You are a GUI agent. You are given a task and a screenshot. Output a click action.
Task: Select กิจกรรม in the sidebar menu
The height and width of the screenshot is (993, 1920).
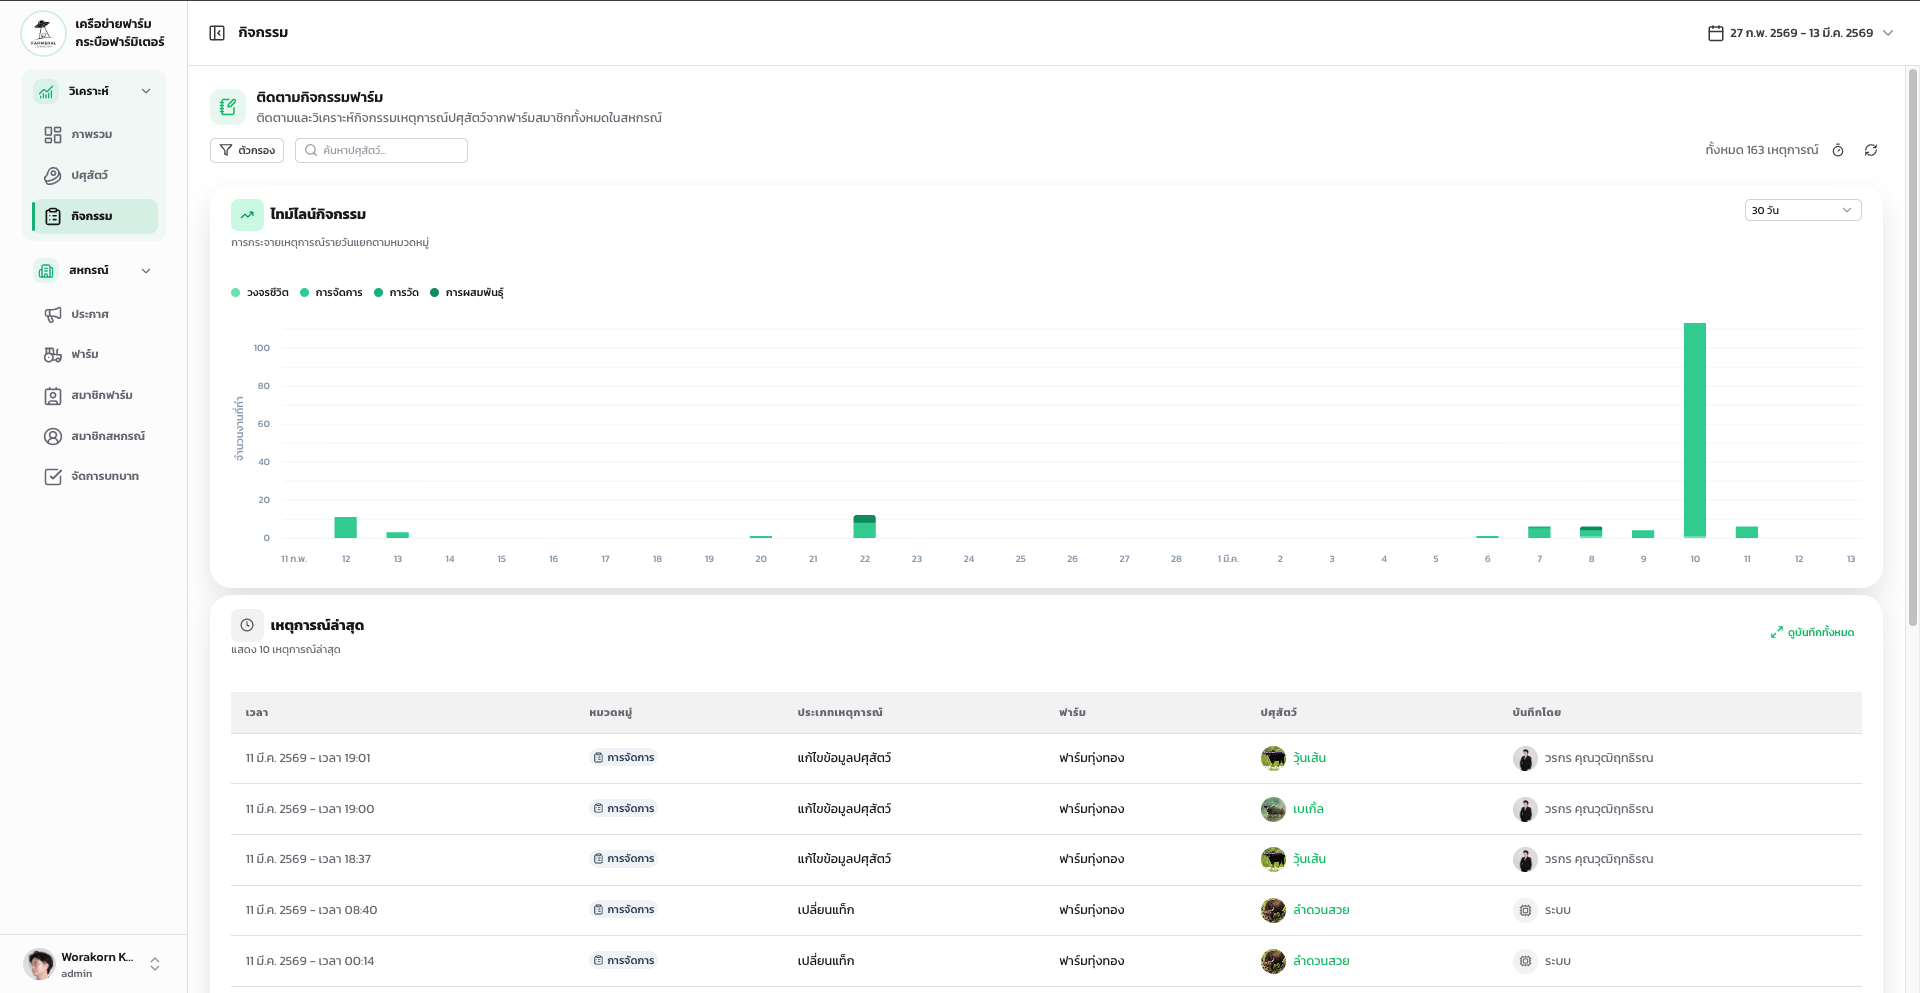(93, 215)
